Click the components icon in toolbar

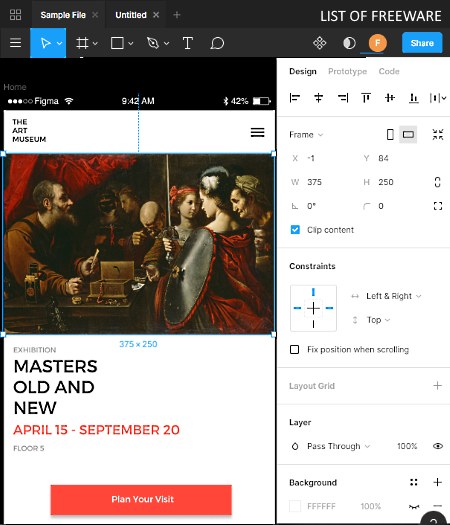319,43
